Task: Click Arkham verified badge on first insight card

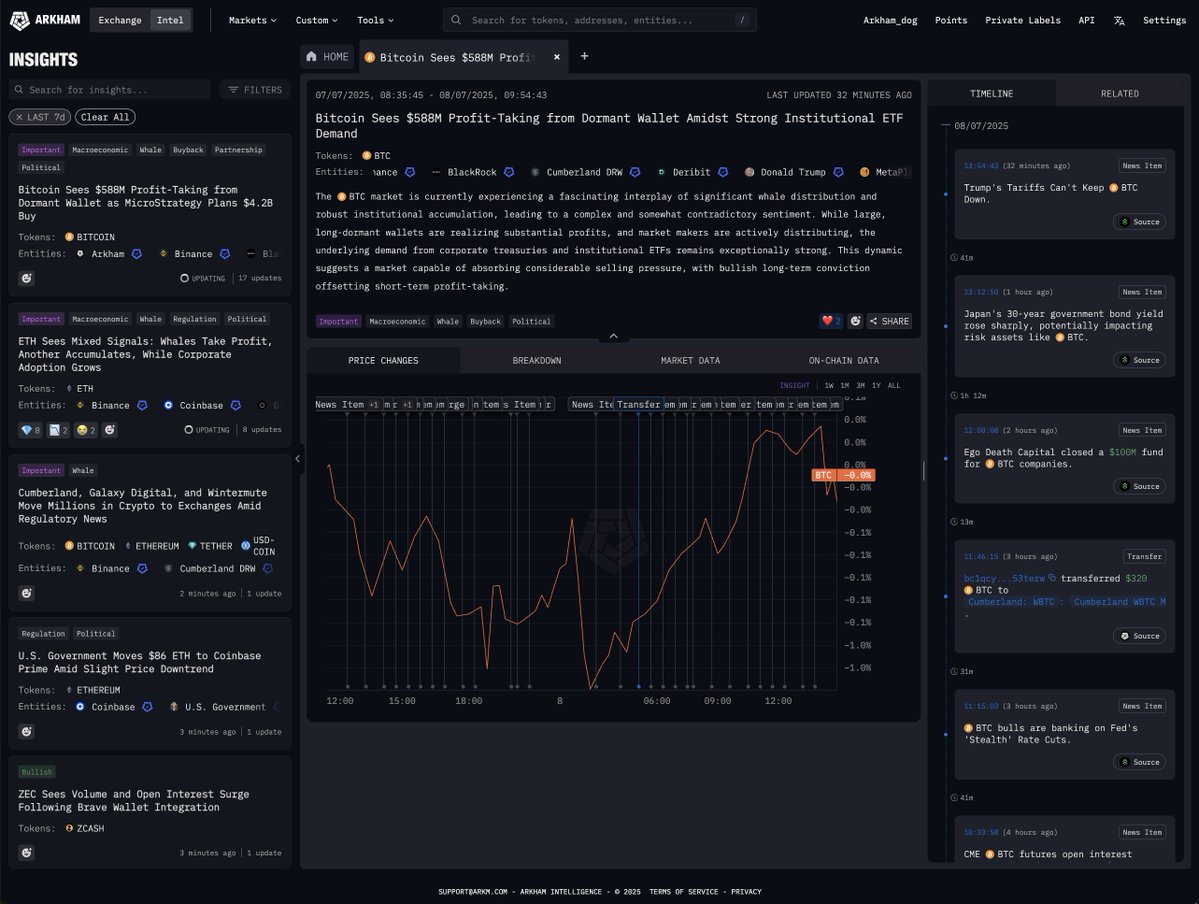Action: pyautogui.click(x=137, y=254)
